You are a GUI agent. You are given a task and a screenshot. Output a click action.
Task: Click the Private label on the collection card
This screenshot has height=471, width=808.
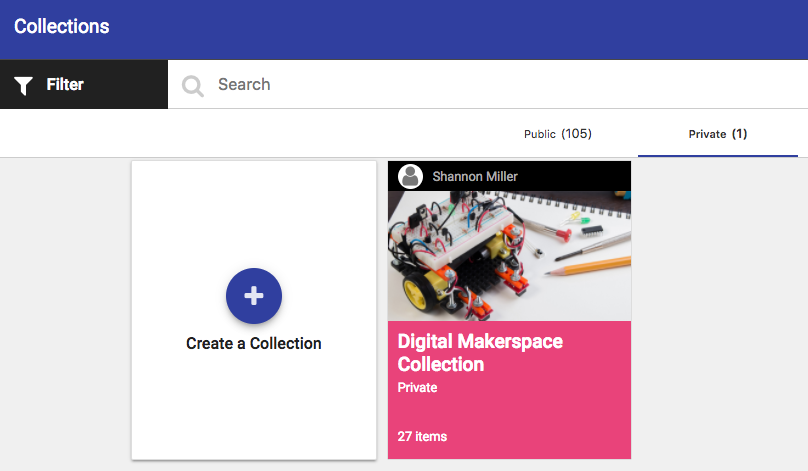[x=417, y=388]
